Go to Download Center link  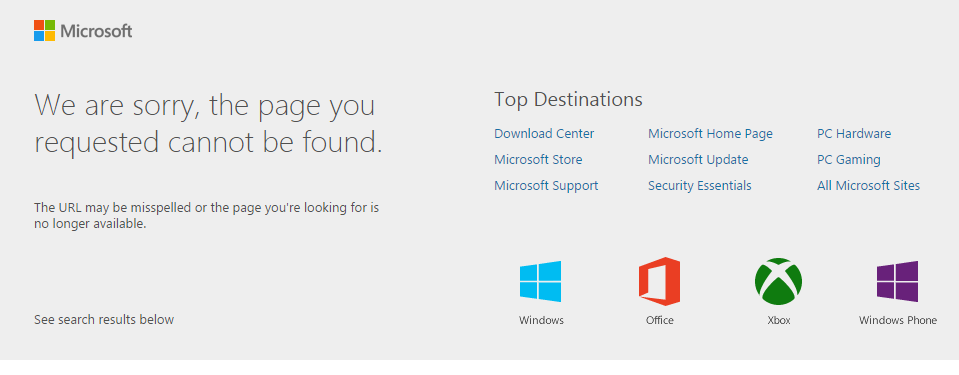544,133
